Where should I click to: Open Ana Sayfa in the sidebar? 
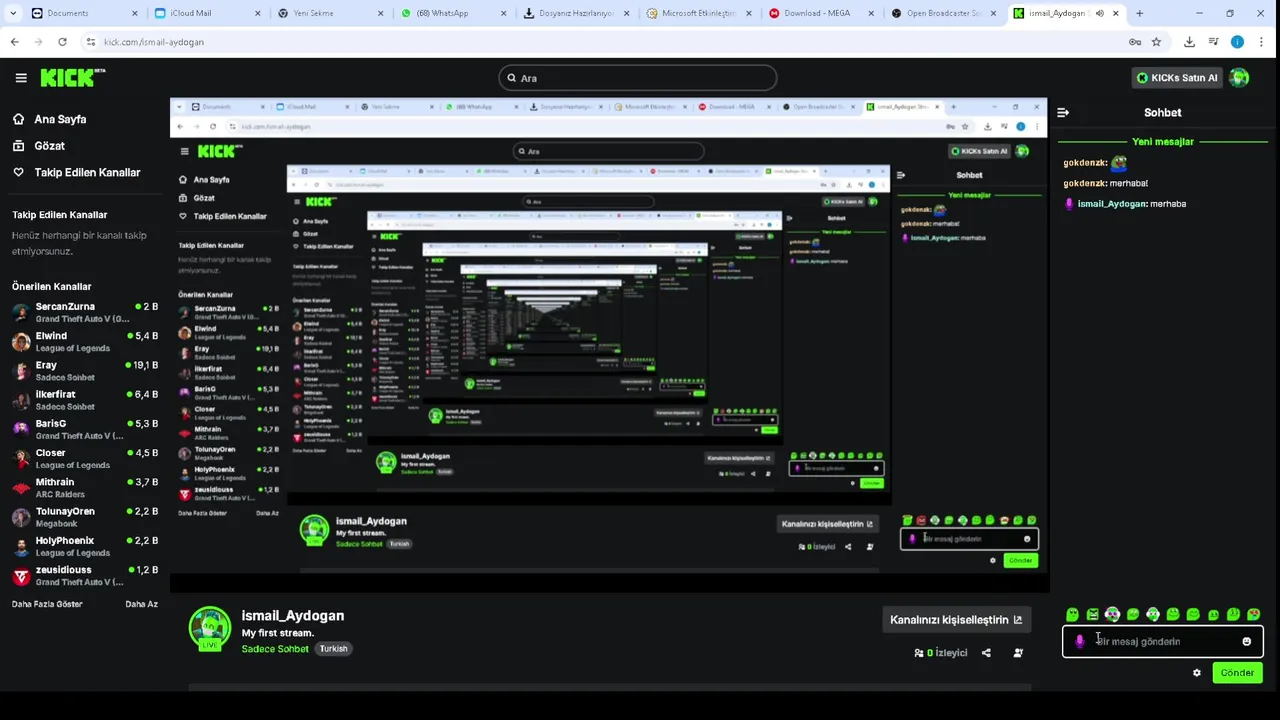pos(60,119)
